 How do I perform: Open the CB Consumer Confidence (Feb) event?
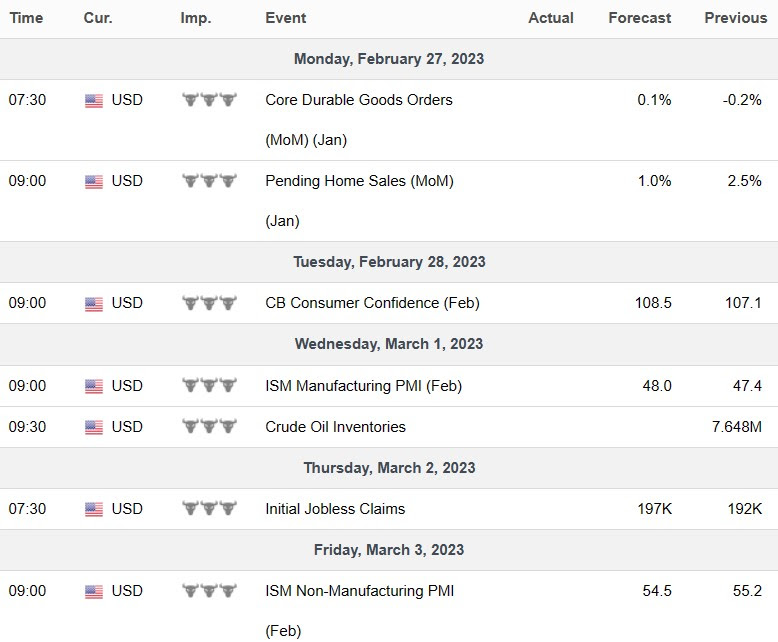pos(366,303)
